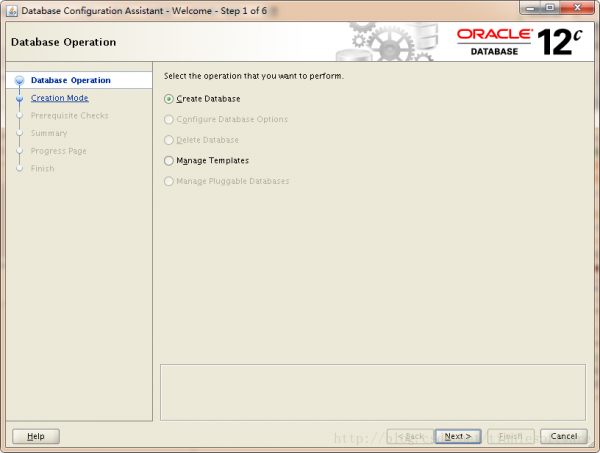Select the Create Database radio button
The width and height of the screenshot is (600, 453).
pos(169,99)
